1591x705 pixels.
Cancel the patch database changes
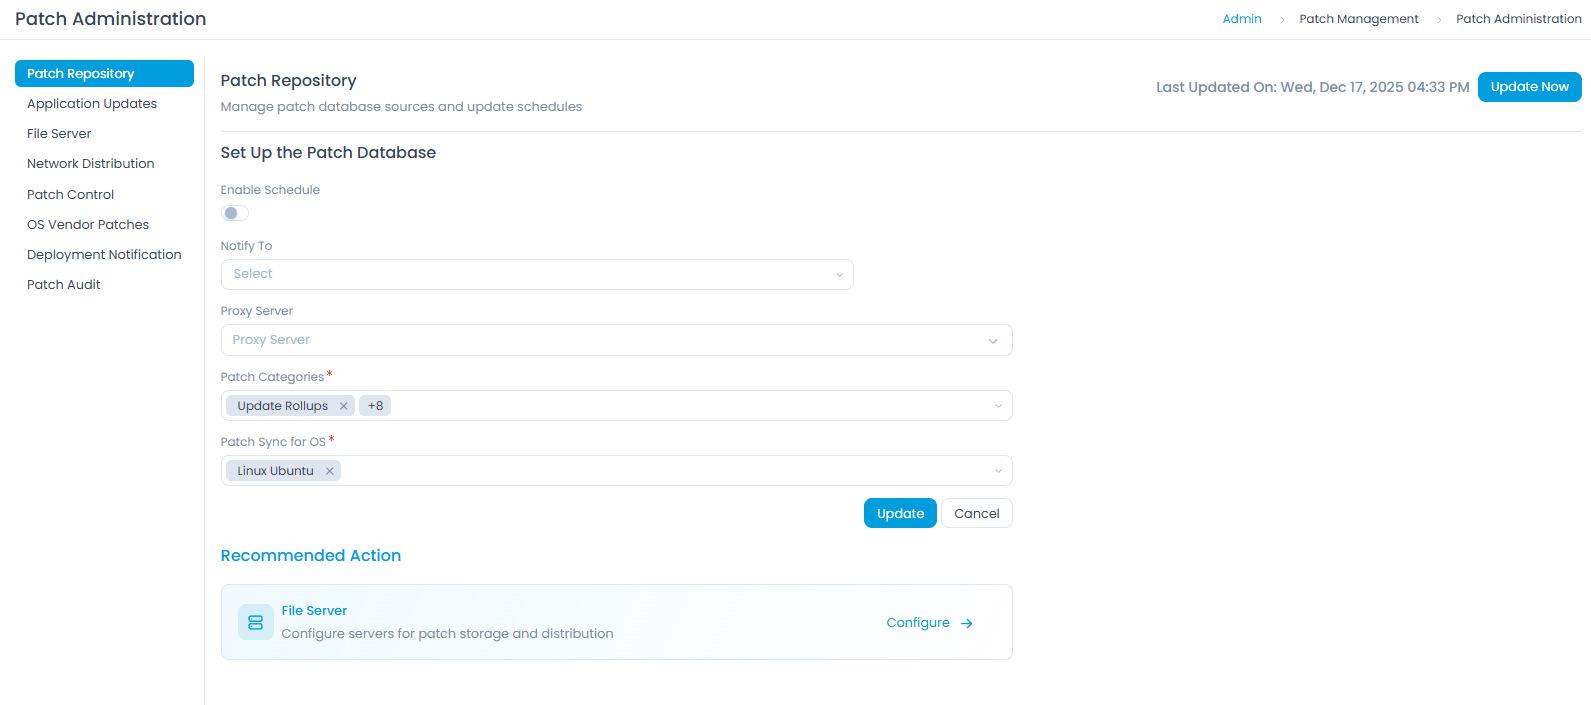[976, 512]
